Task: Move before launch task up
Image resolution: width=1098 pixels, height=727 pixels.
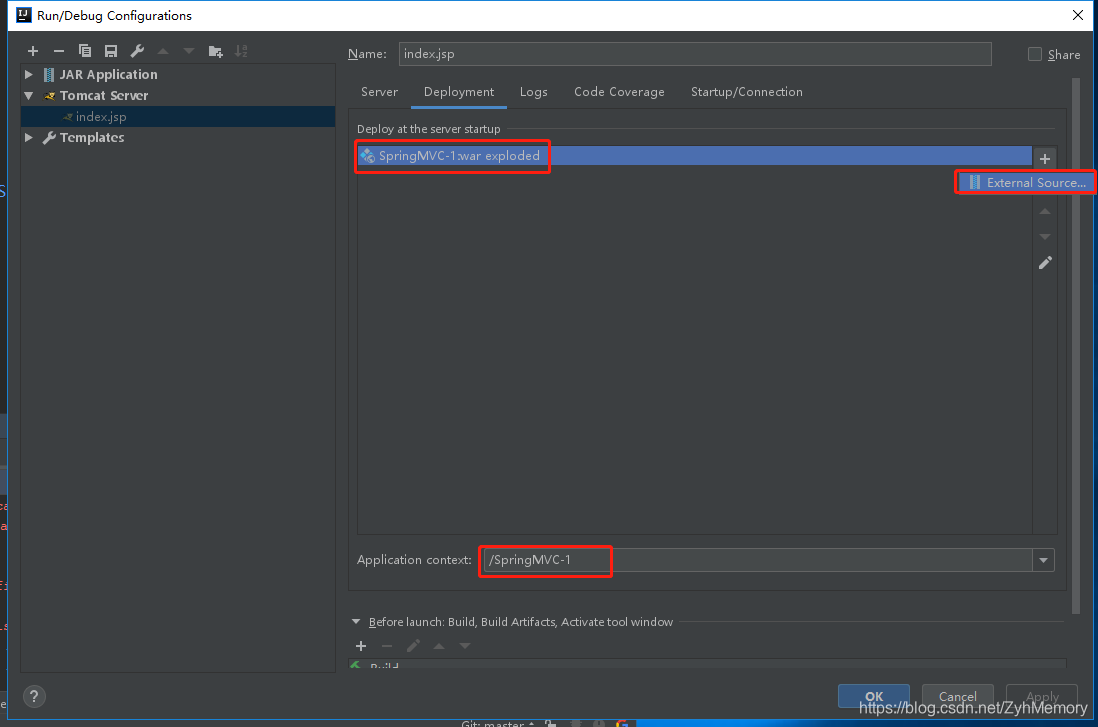Action: [x=439, y=646]
